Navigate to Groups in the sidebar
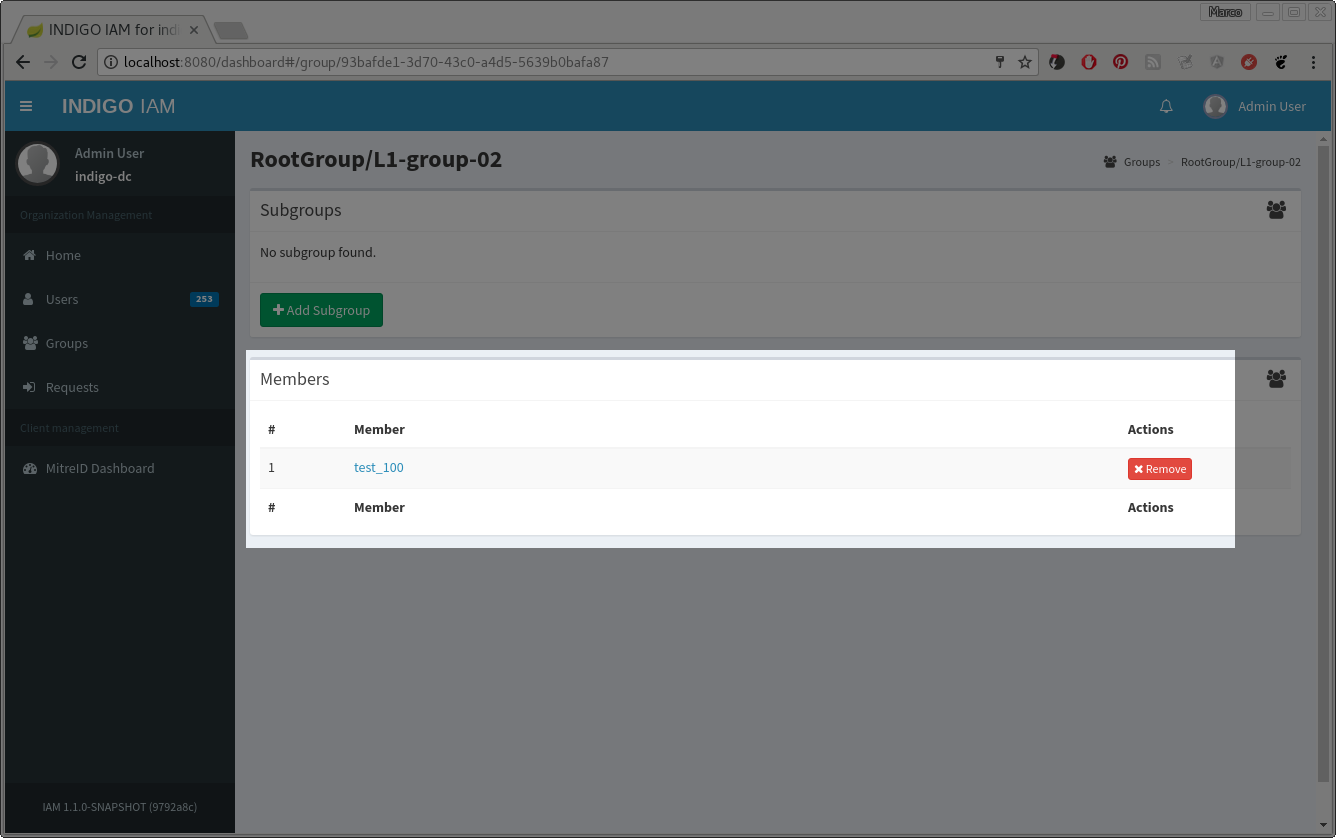 [x=67, y=343]
